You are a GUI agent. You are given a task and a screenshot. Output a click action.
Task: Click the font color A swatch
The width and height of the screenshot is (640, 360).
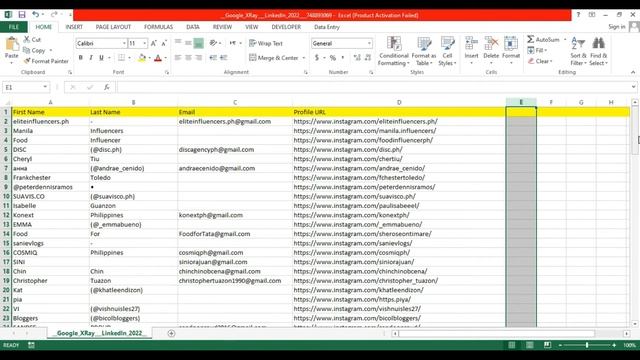(x=158, y=58)
